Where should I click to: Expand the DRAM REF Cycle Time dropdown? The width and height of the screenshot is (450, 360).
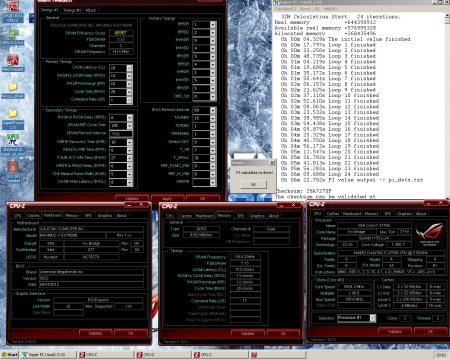(x=129, y=126)
